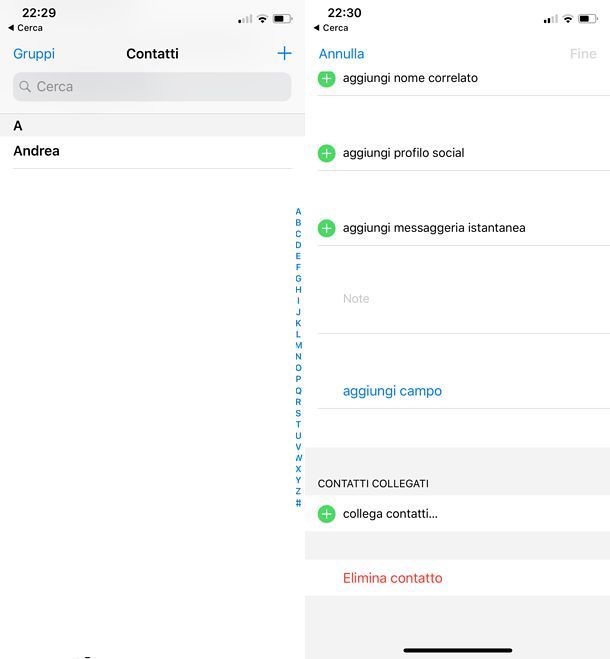Screen dimensions: 610x659
Task: Tap the blue plus add-contact icon
Action: (285, 53)
